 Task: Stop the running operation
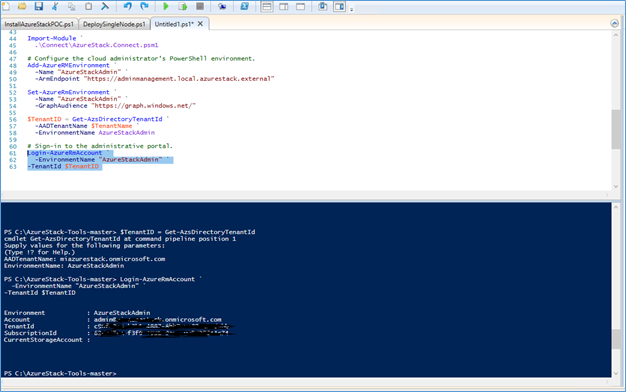pyautogui.click(x=200, y=6)
